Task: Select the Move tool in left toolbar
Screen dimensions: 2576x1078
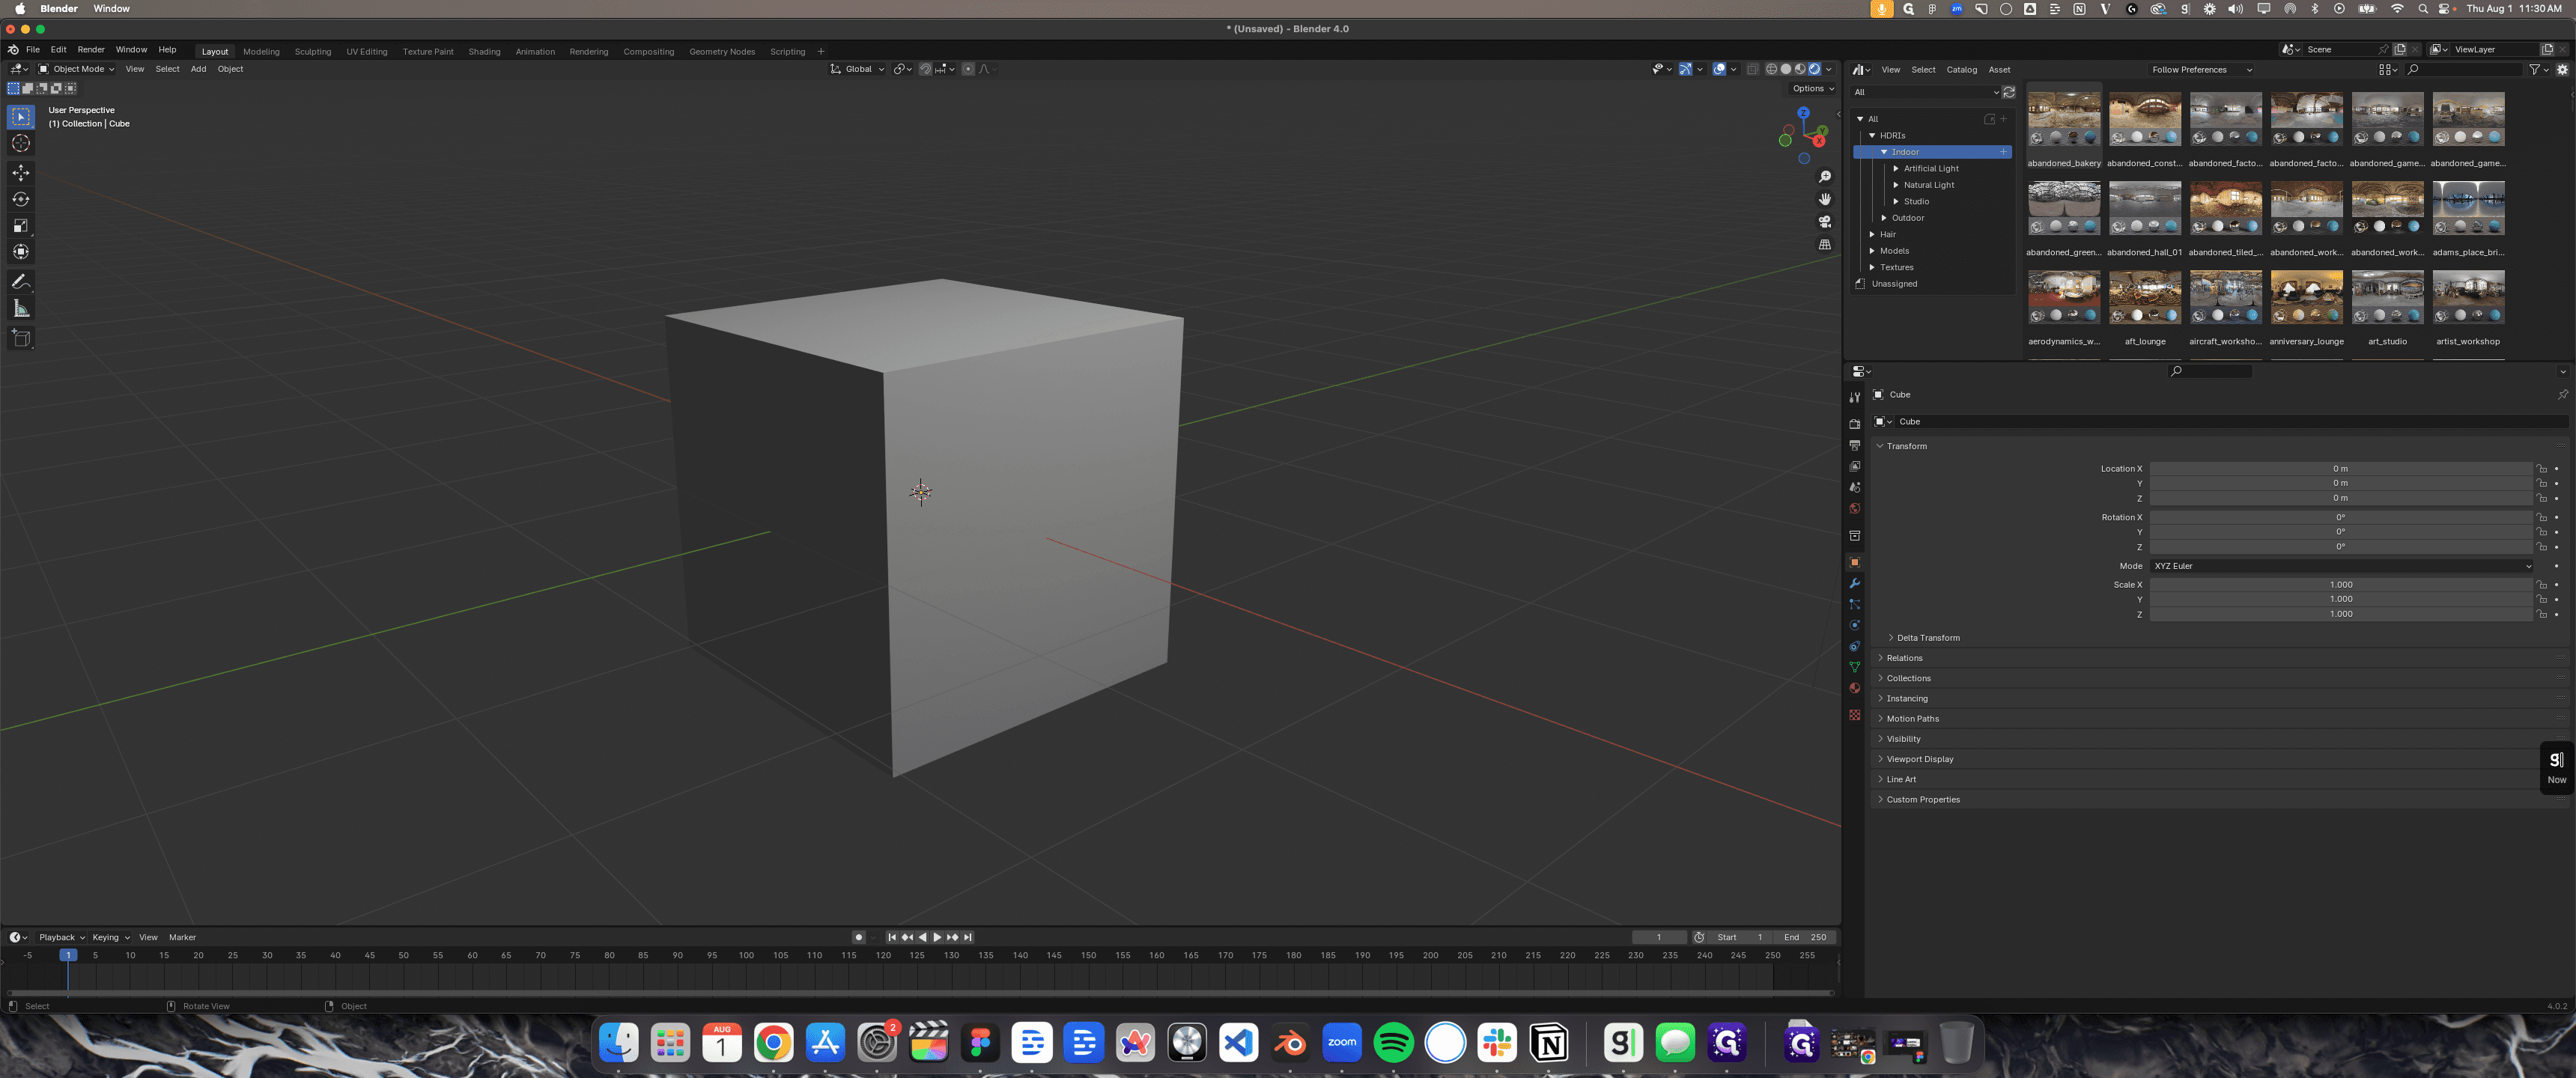Action: tap(20, 172)
